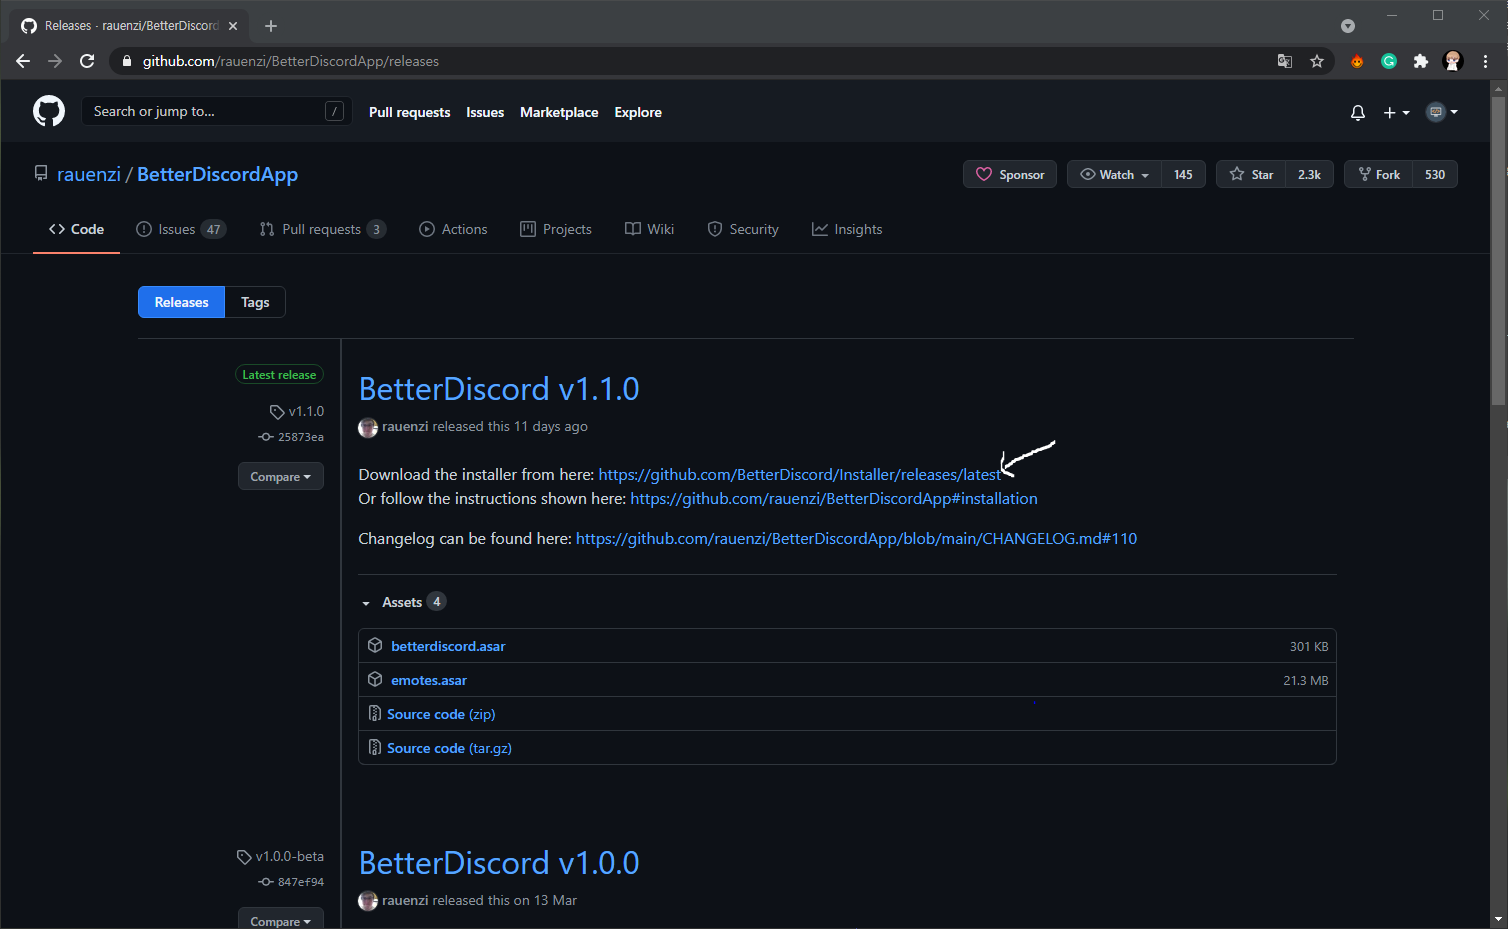The width and height of the screenshot is (1508, 929).
Task: Click the page vertical scrollbar
Action: pos(1498,250)
